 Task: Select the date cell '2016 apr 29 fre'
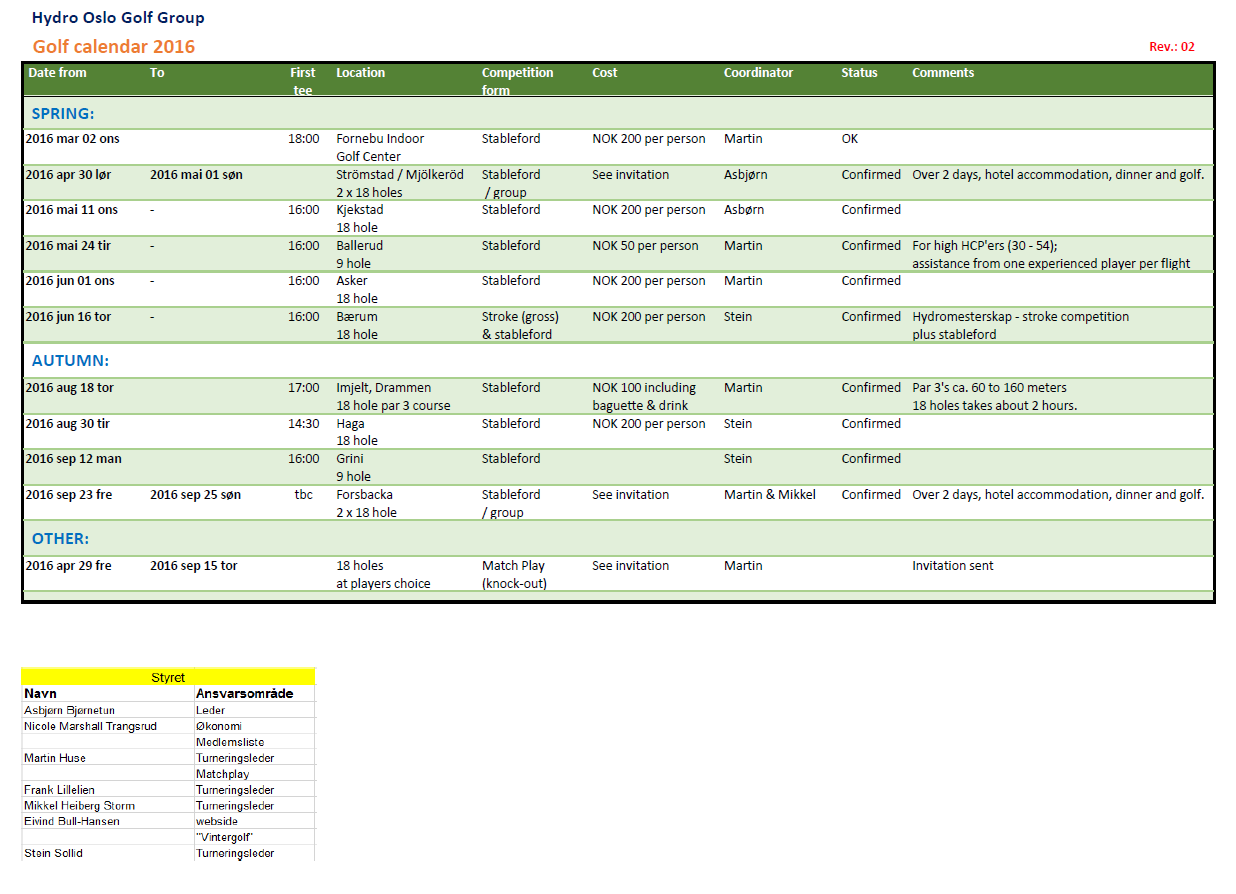pos(68,566)
